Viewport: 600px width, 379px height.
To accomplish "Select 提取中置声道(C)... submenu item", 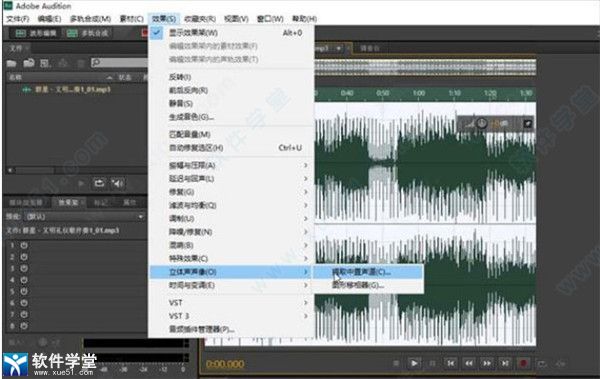I will (368, 272).
